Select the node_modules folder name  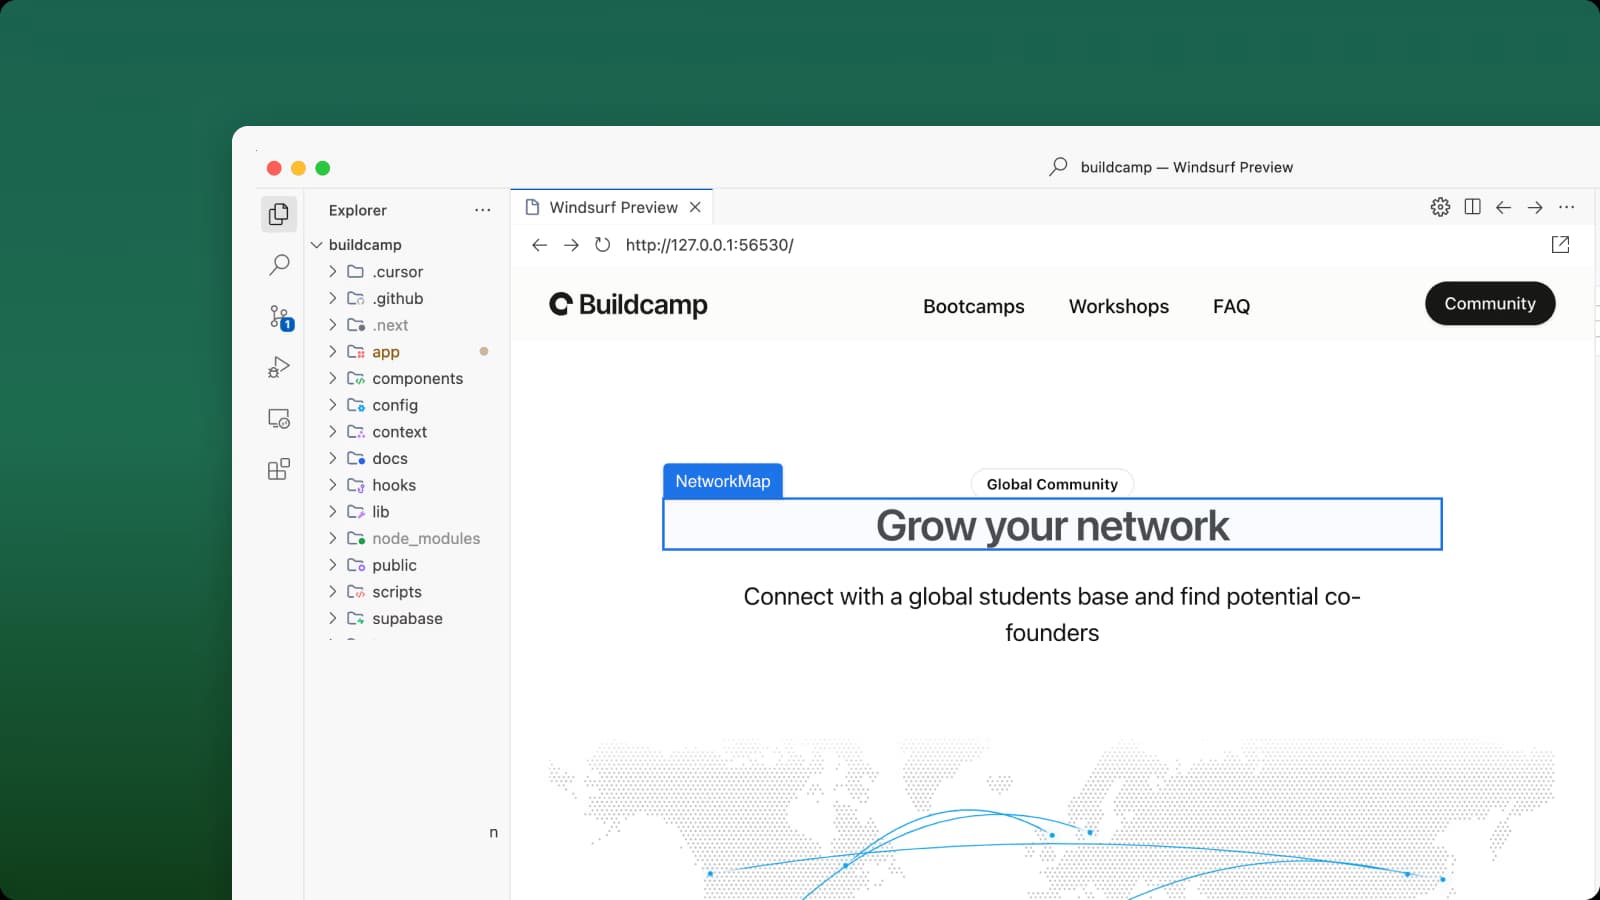pyautogui.click(x=426, y=538)
